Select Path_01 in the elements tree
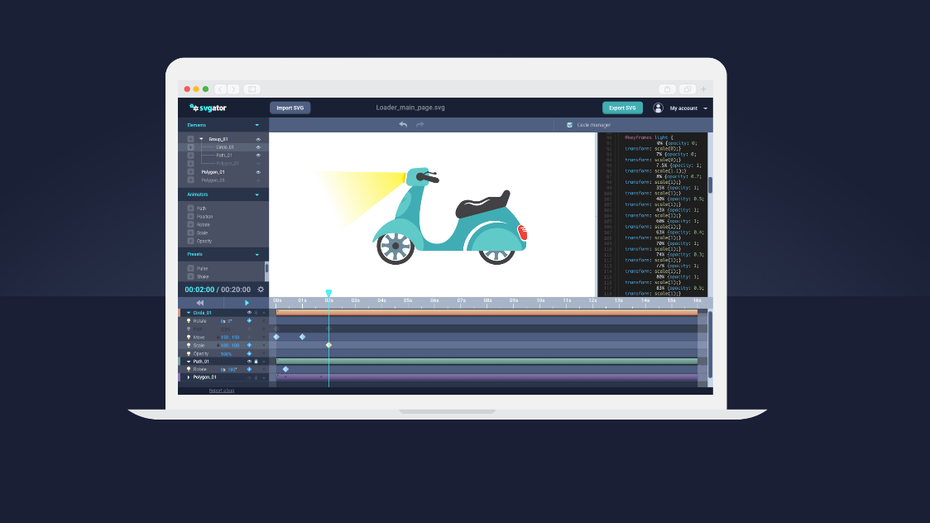The height and width of the screenshot is (523, 930). (223, 155)
